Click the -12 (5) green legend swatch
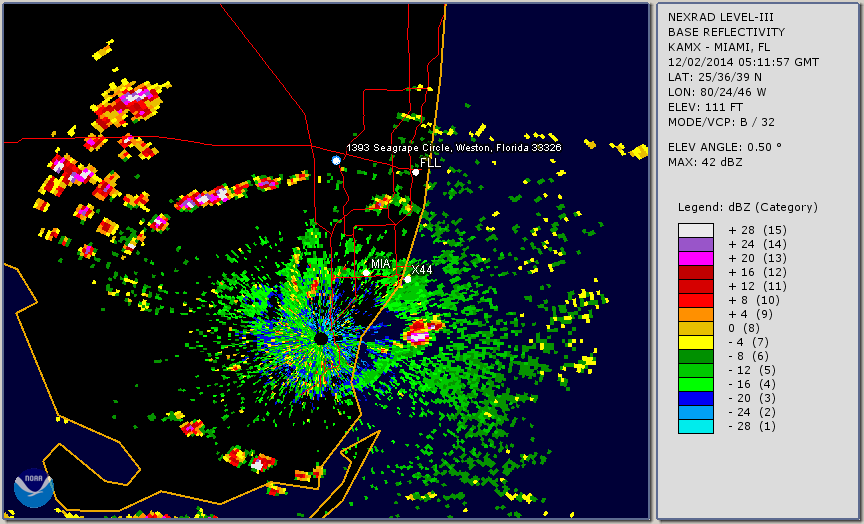This screenshot has height=524, width=864. (696, 370)
